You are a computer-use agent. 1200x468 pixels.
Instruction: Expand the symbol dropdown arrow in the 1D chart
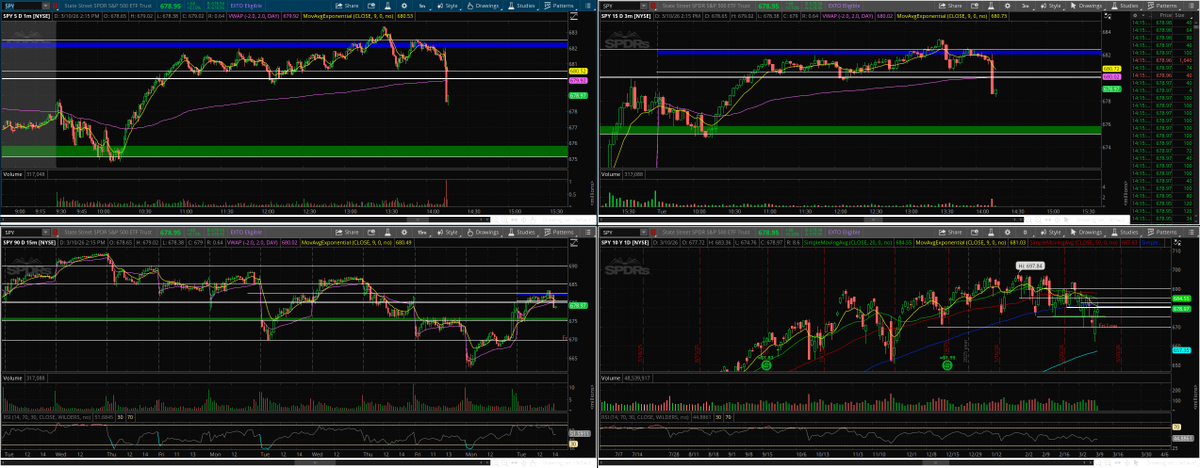click(646, 233)
